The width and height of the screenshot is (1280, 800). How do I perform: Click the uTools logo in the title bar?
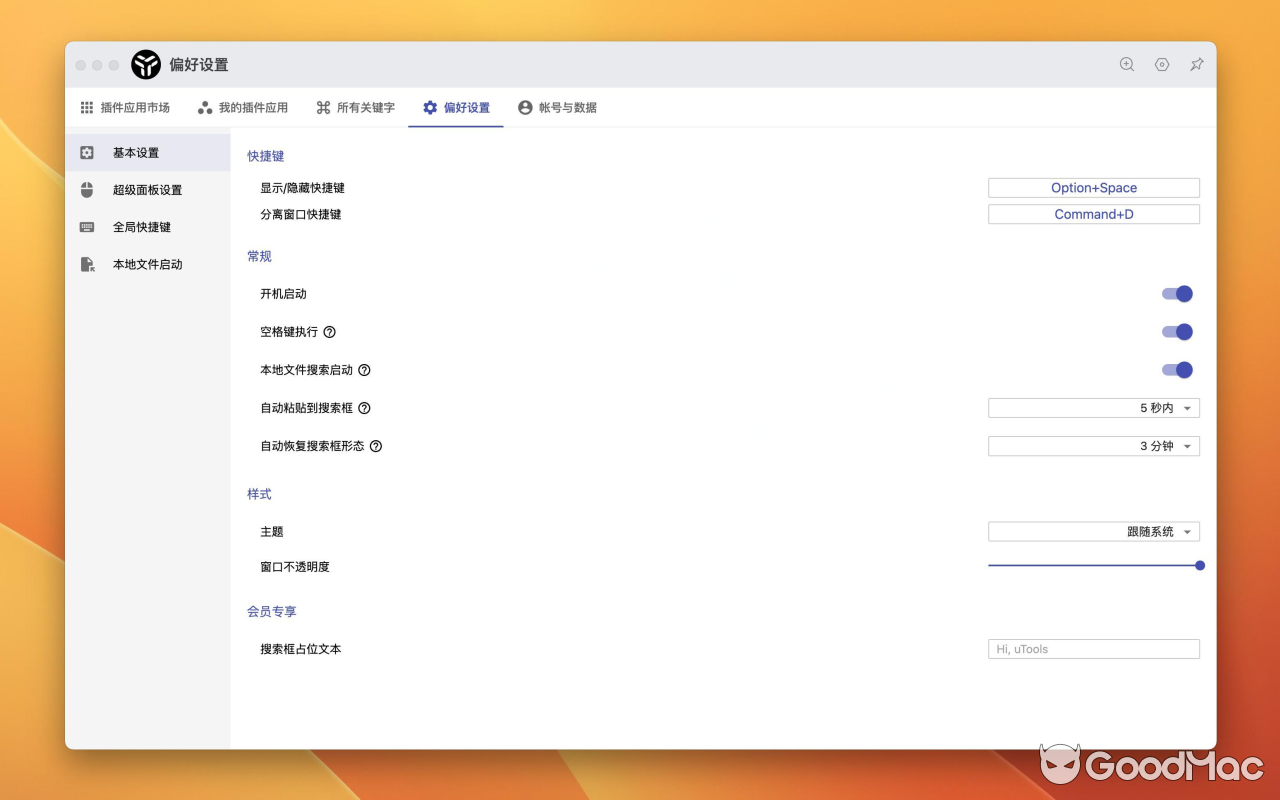click(x=146, y=64)
